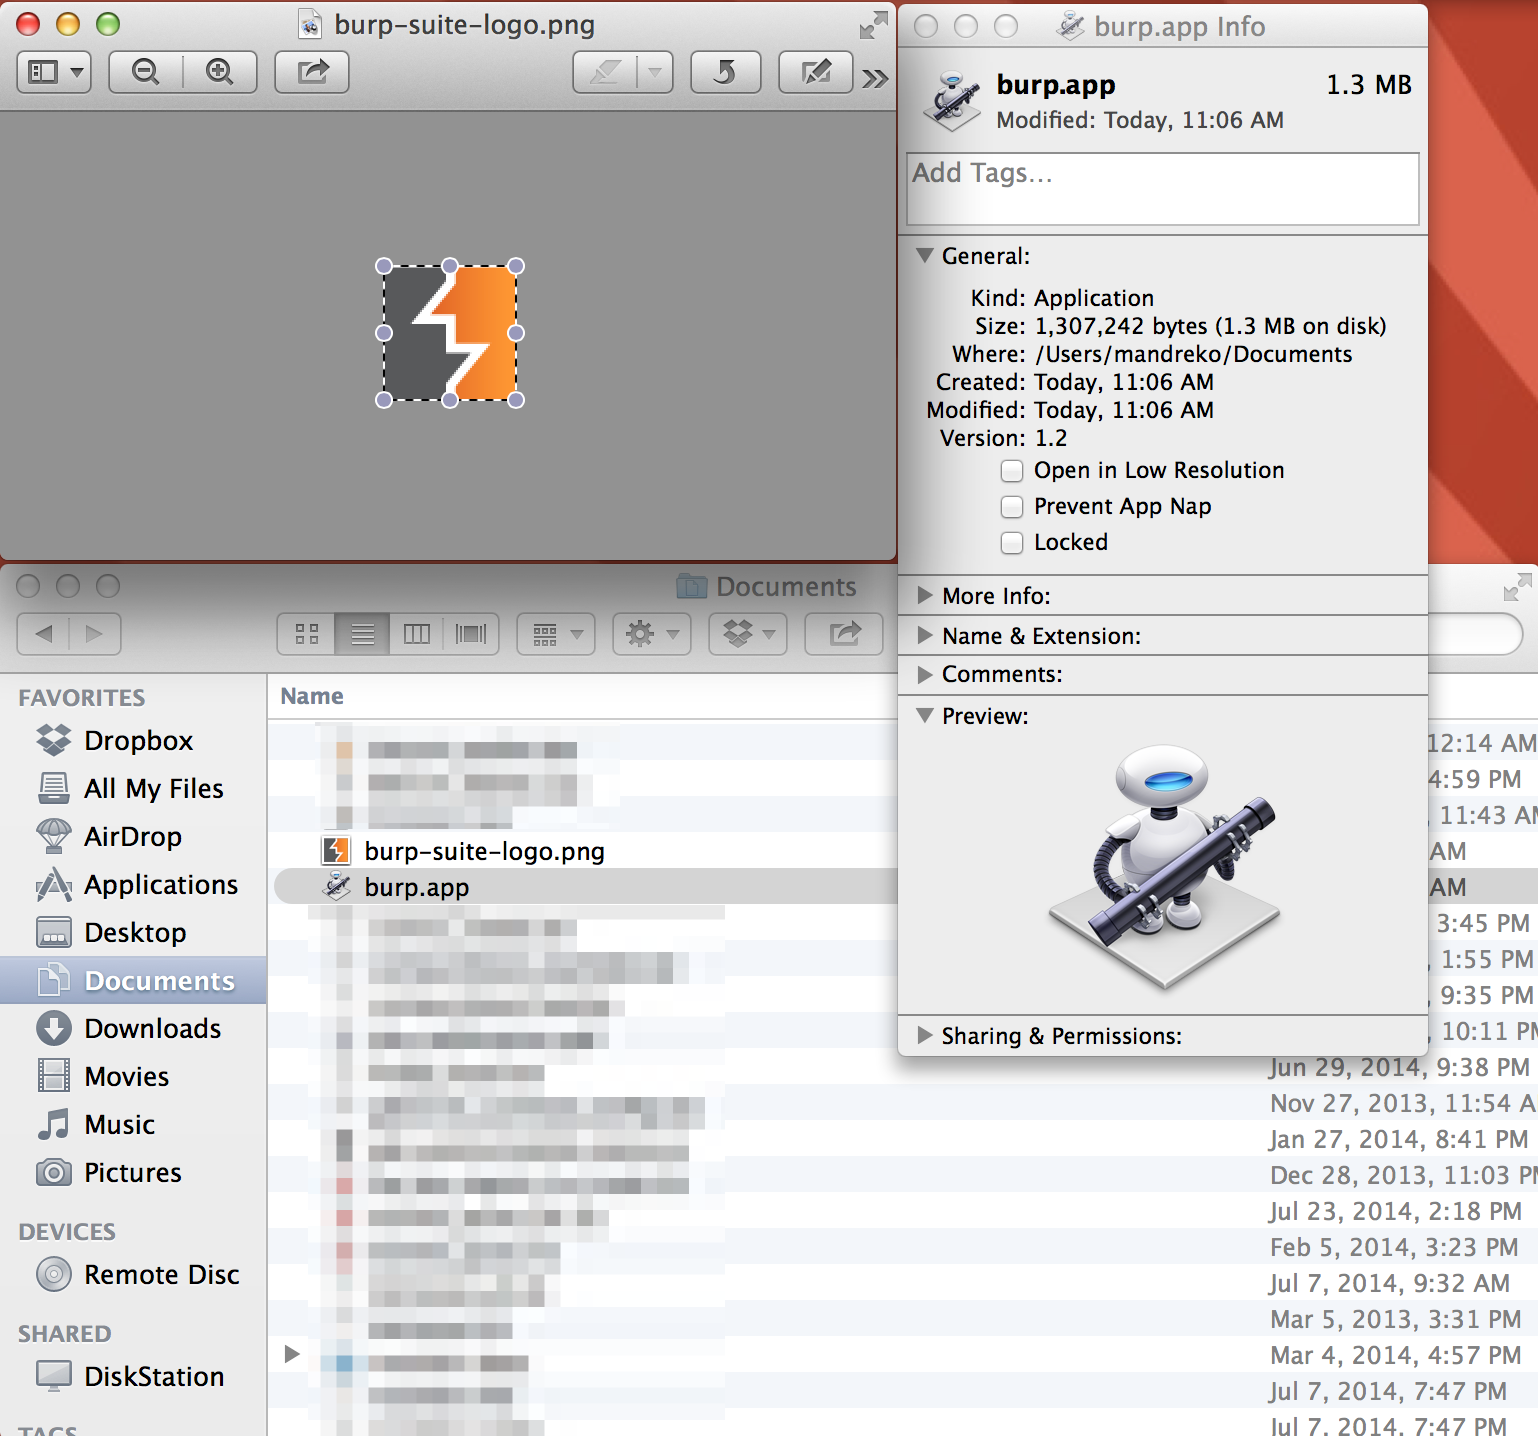
Task: Switch Finder to icon view
Action: coord(307,634)
